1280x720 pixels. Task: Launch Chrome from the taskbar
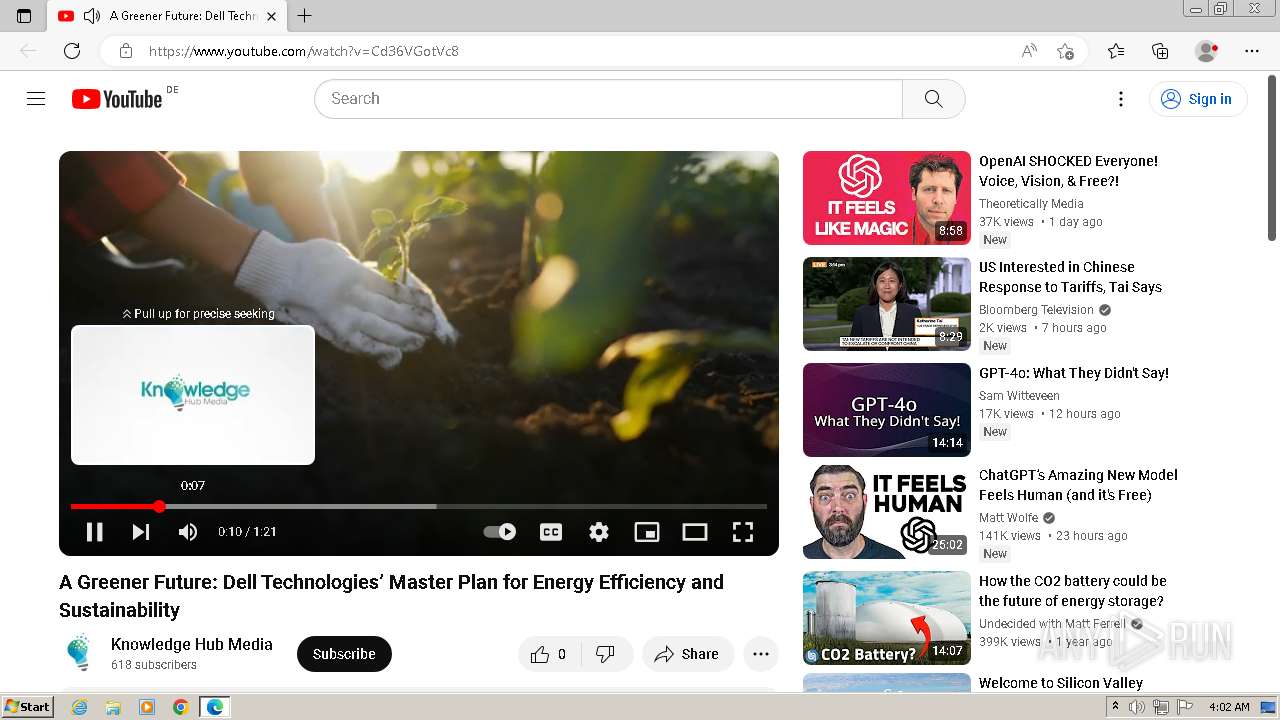point(181,707)
